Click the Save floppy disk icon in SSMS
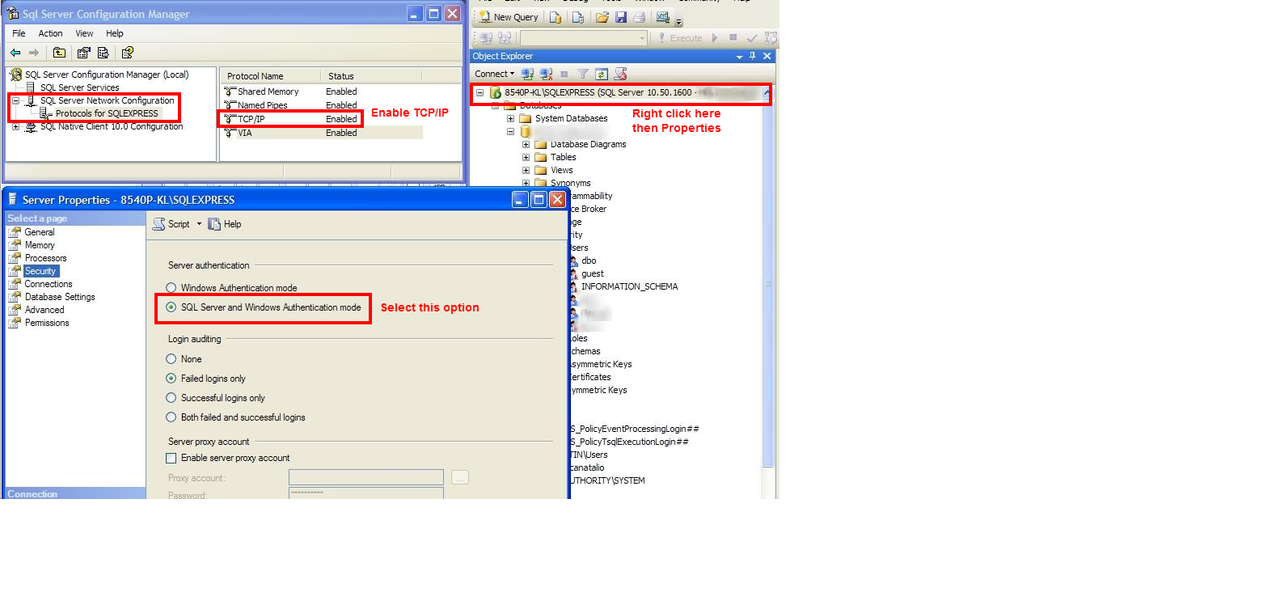This screenshot has height=597, width=1280. (621, 17)
